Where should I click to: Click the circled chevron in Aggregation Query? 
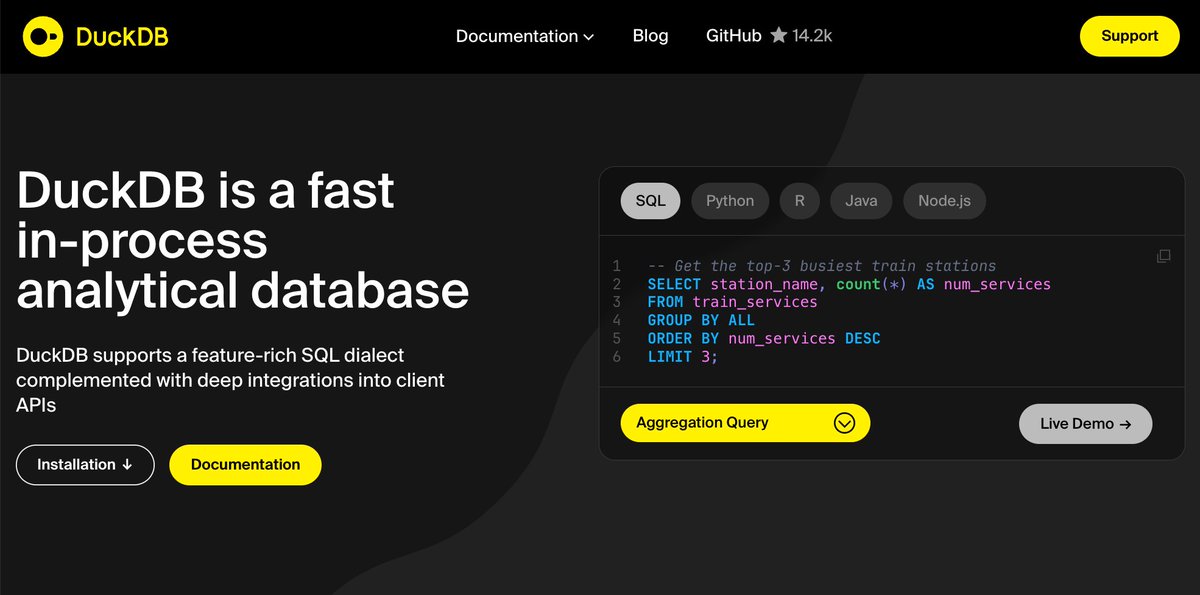pyautogui.click(x=845, y=423)
